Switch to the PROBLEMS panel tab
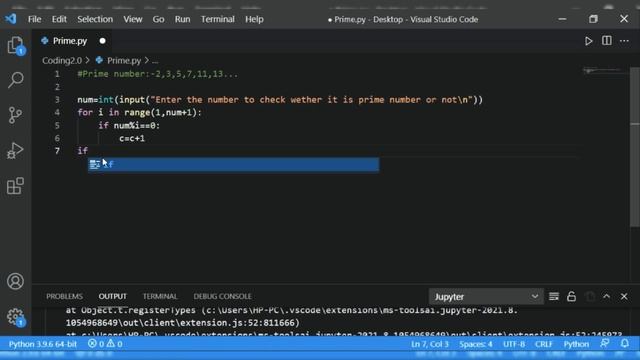This screenshot has height=360, width=640. (64, 296)
